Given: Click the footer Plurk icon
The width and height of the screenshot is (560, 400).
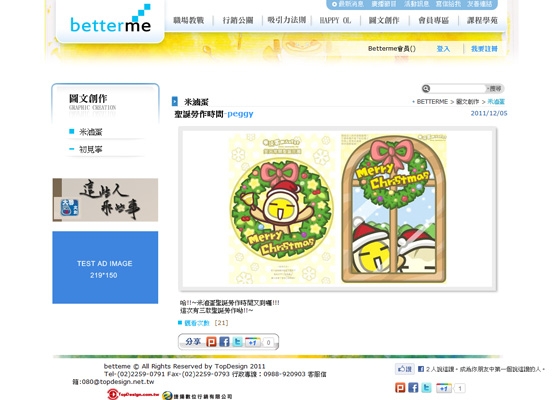Looking at the screenshot, I should pyautogui.click(x=400, y=388).
